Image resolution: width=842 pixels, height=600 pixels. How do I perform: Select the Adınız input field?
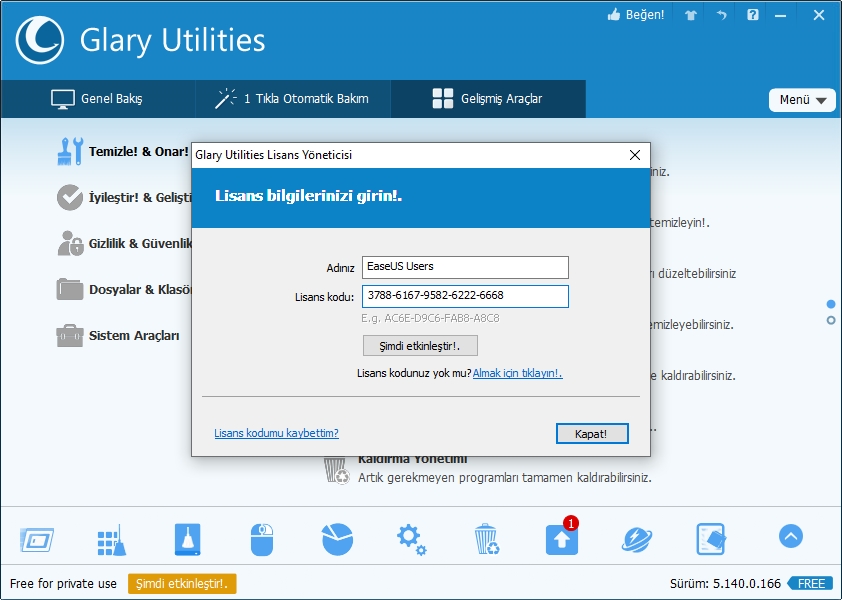pos(465,267)
